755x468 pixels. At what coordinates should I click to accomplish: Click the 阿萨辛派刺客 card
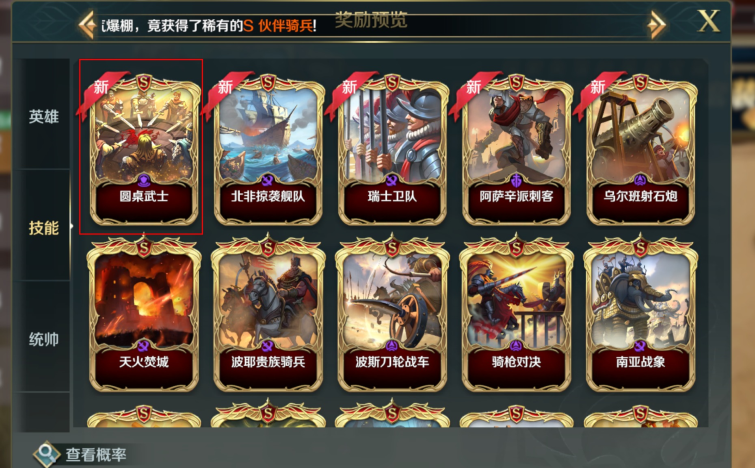[516, 150]
